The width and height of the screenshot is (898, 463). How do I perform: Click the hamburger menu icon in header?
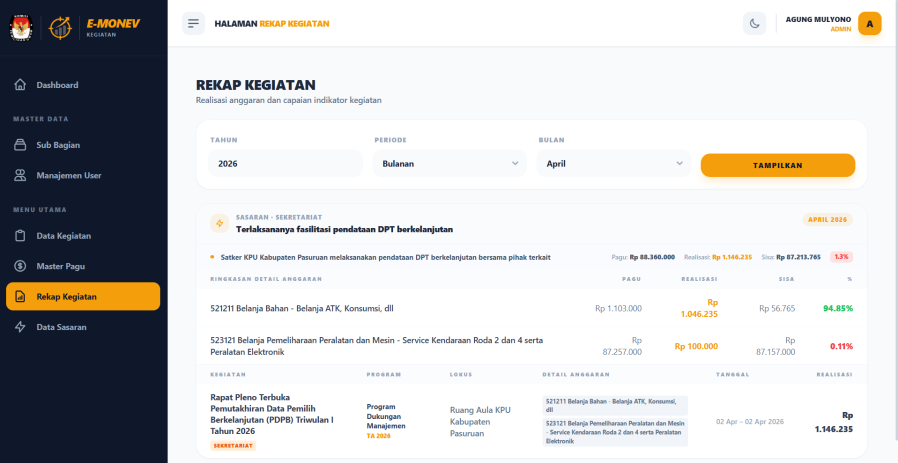coord(194,23)
